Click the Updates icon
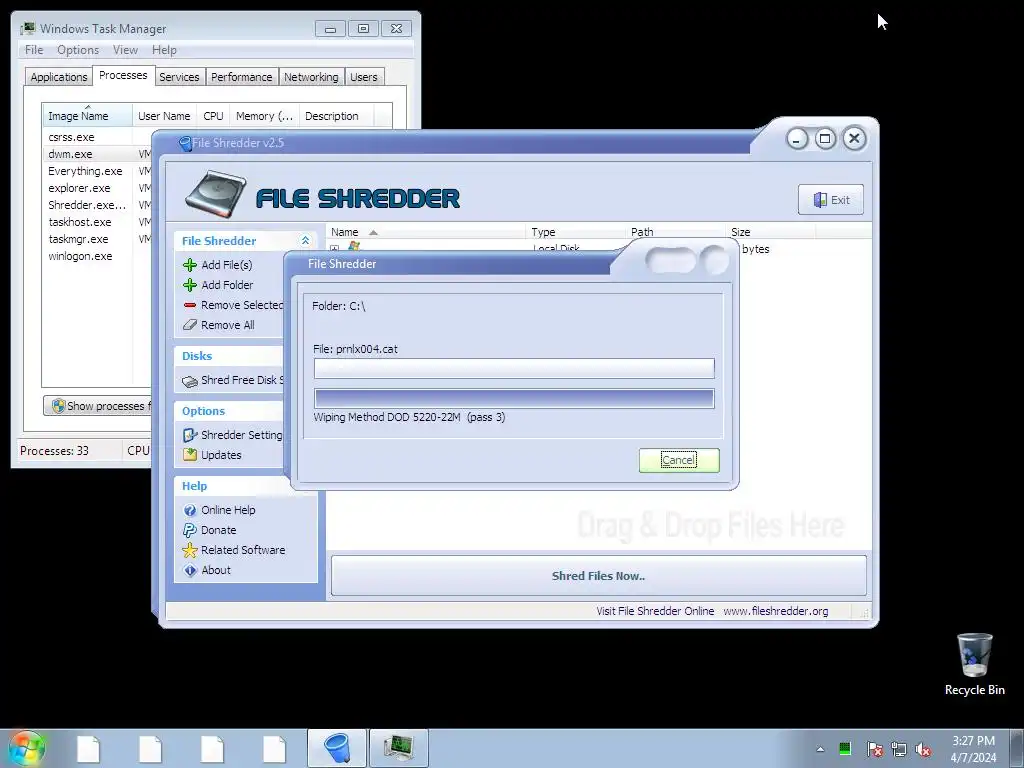 pos(190,455)
